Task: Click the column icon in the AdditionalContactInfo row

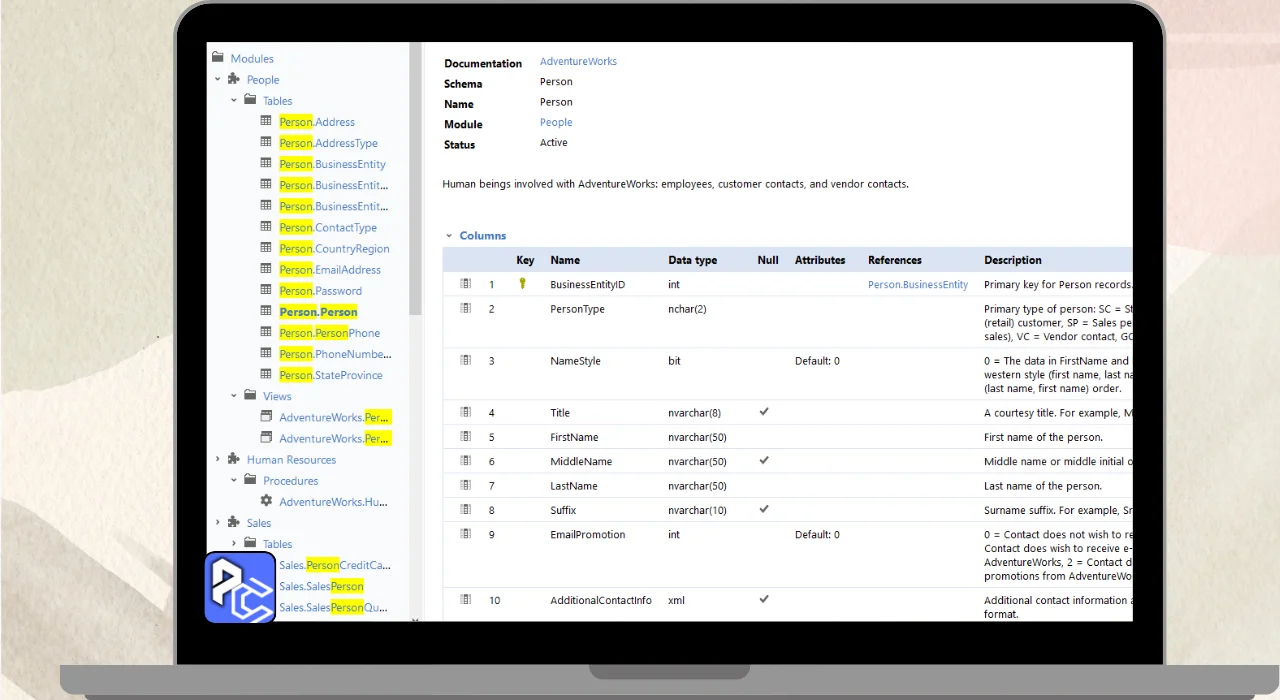Action: [465, 599]
